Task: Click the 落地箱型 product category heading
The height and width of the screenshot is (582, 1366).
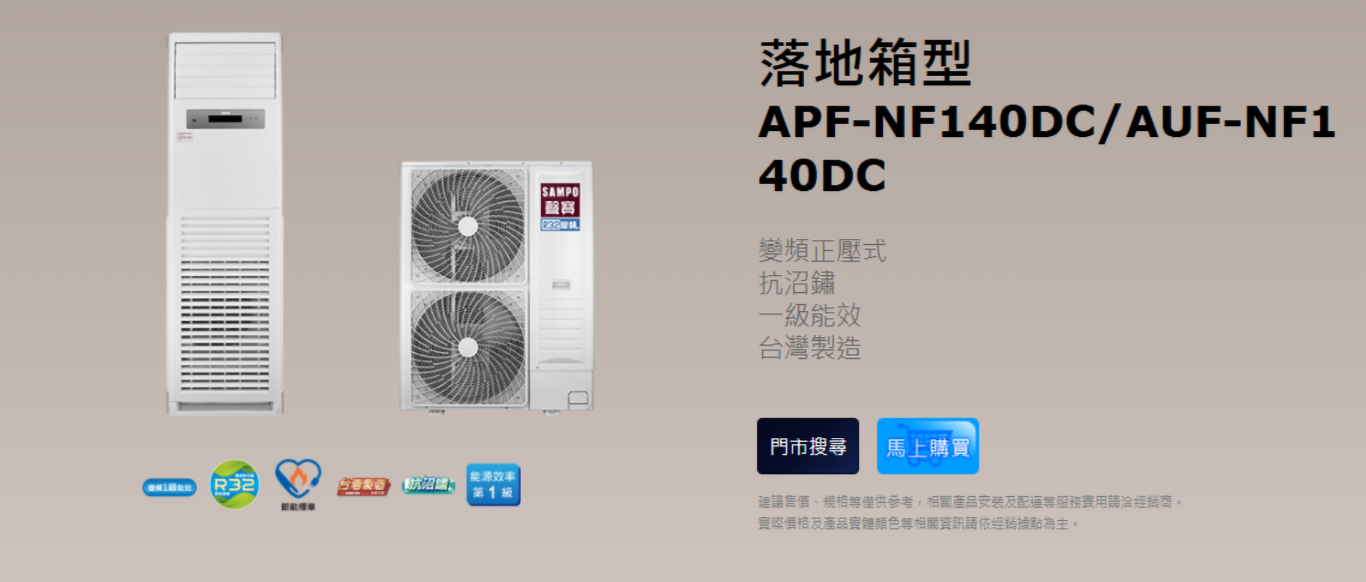Action: pos(865,63)
